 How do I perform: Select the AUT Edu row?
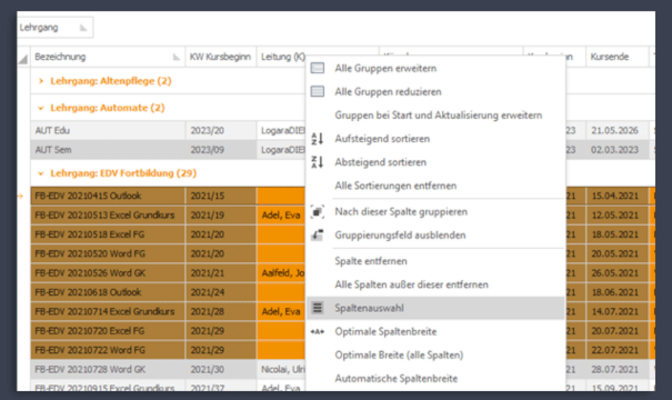pyautogui.click(x=100, y=131)
